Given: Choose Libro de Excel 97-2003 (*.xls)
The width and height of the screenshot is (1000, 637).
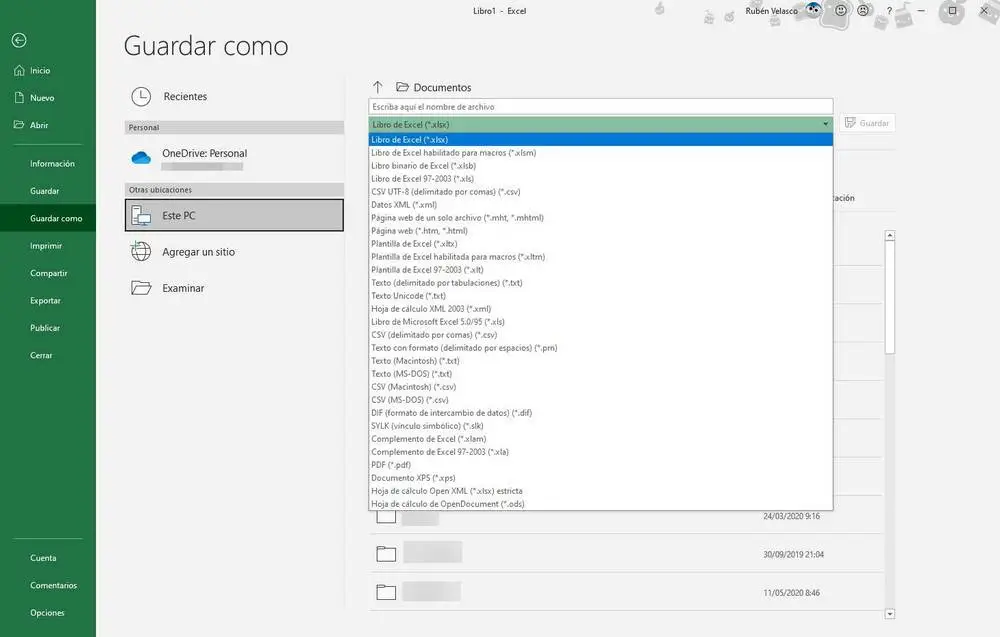Looking at the screenshot, I should click(601, 179).
